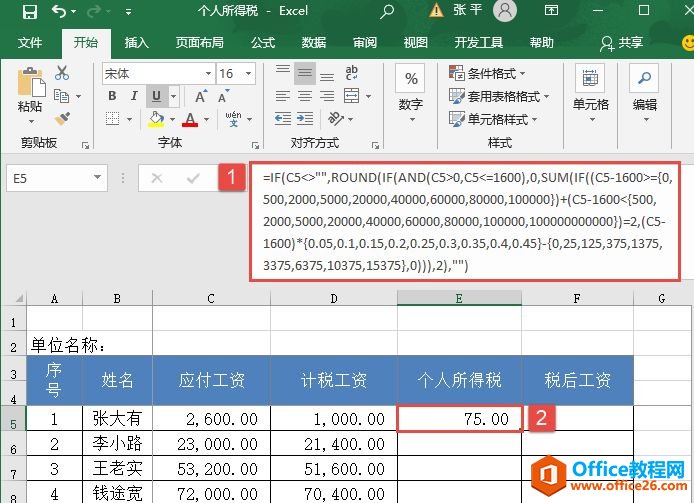The width and height of the screenshot is (694, 503).
Task: Click the 粘贴 paste icon
Action: 31,82
